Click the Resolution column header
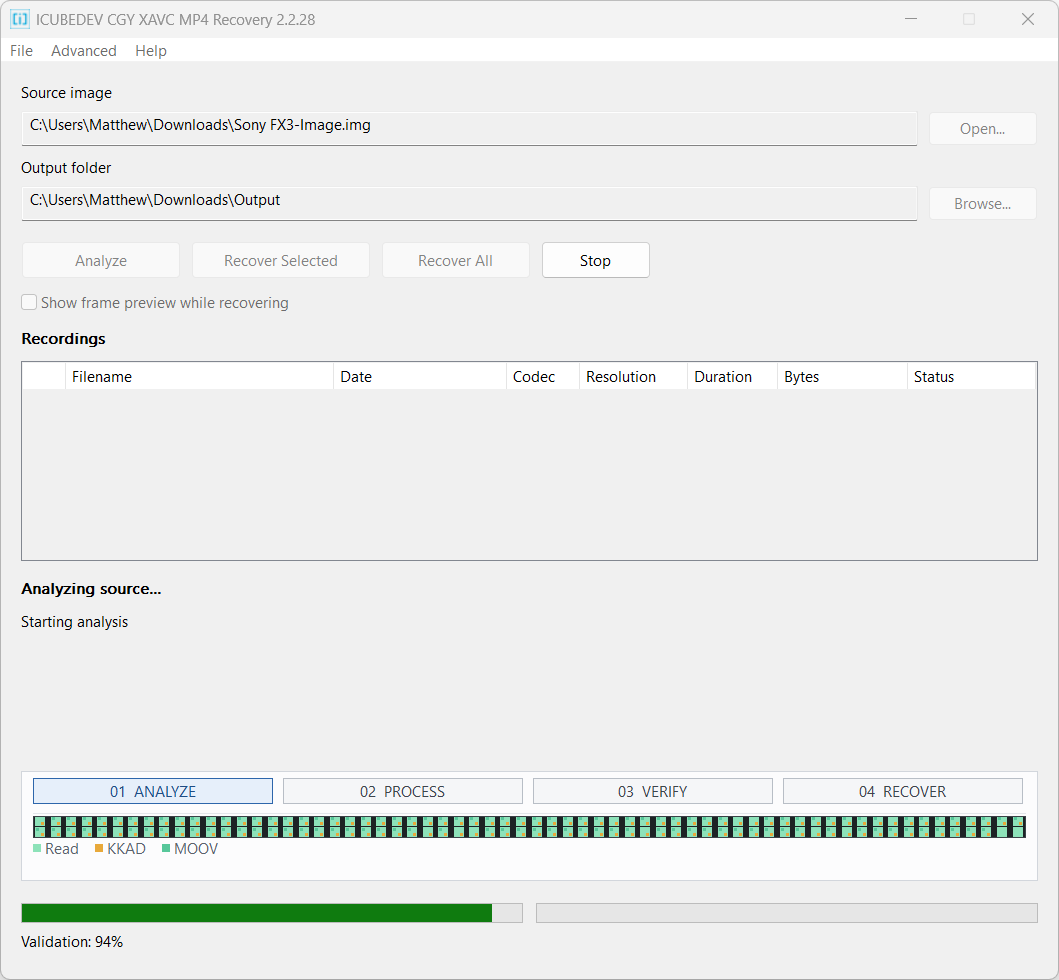 [633, 376]
